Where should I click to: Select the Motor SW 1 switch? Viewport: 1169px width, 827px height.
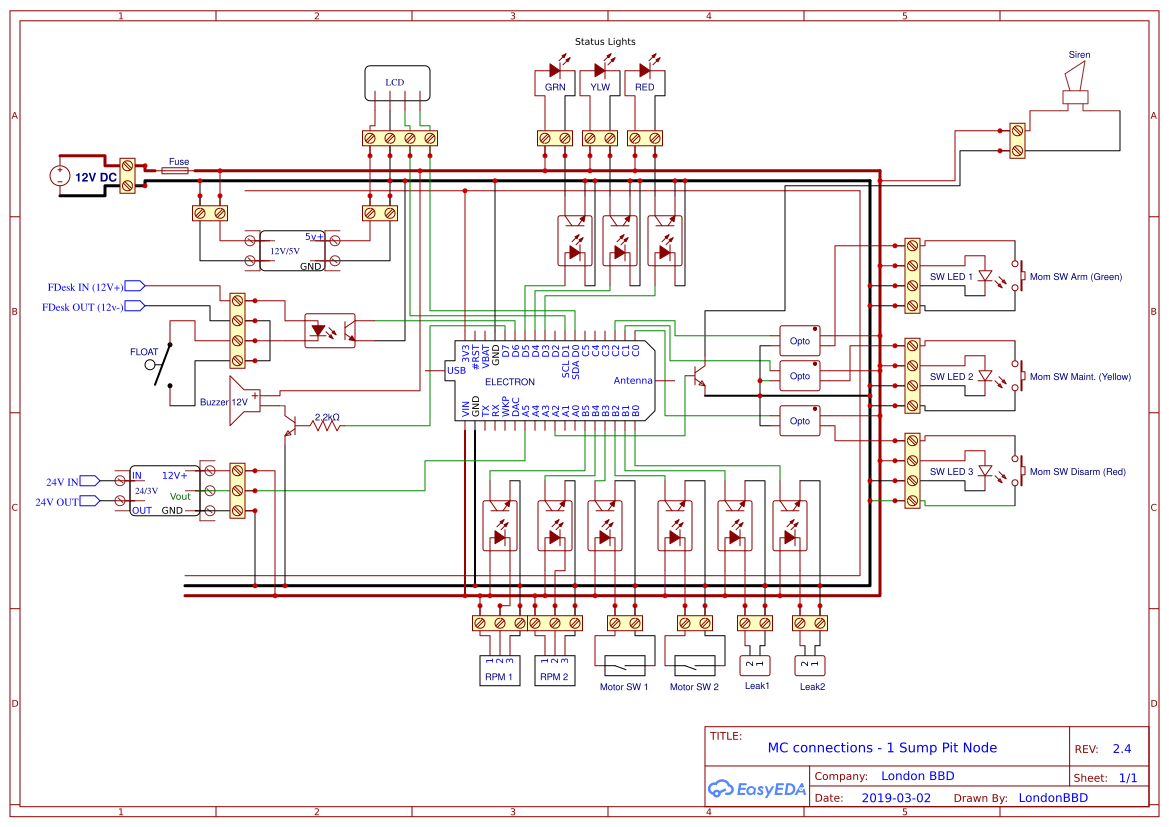[624, 664]
